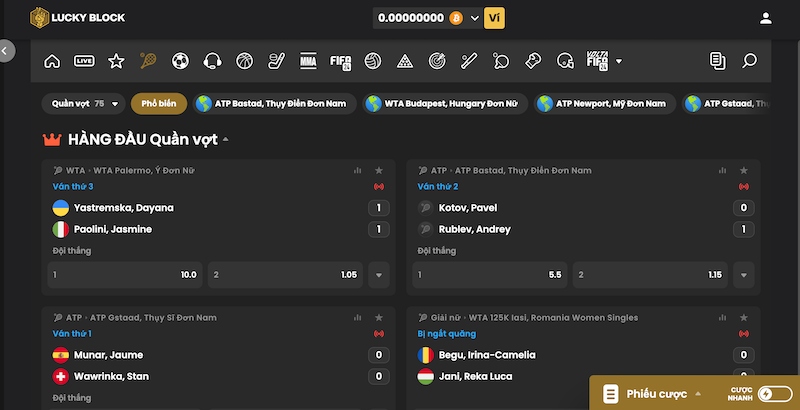Select the MMA sport icon
Viewport: 800px width, 410px height.
(308, 61)
